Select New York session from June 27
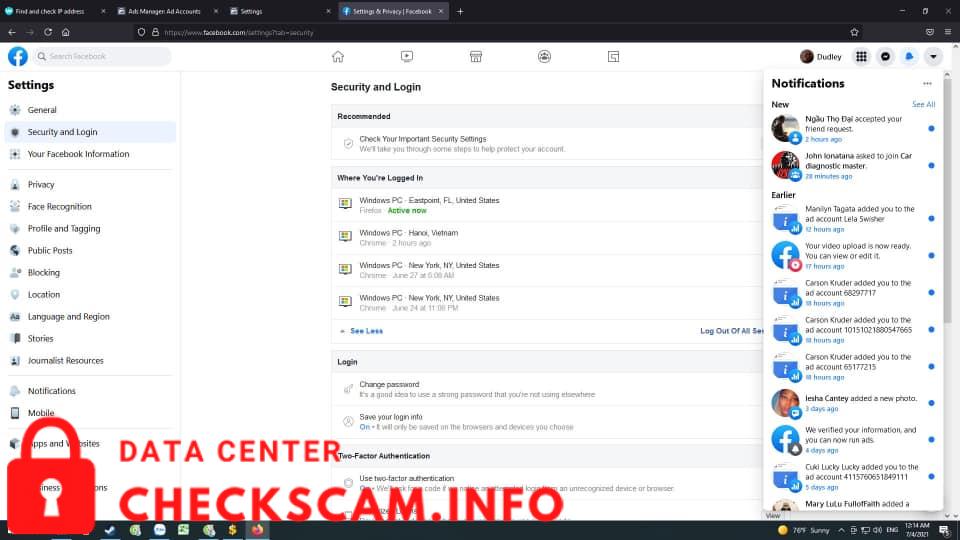 [x=547, y=270]
